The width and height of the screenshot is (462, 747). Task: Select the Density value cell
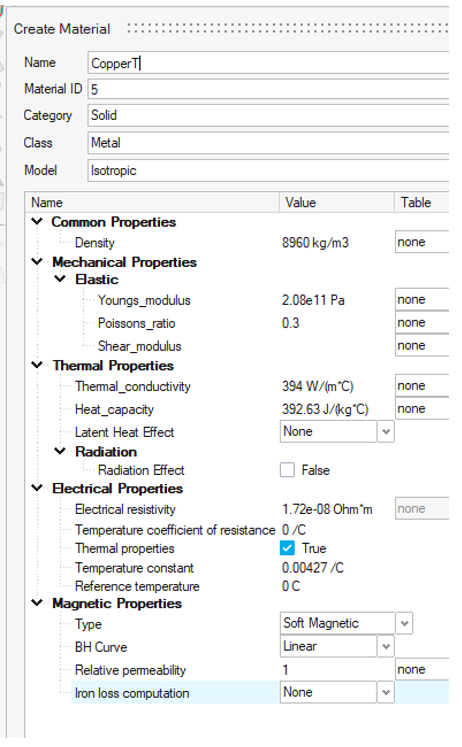(315, 242)
